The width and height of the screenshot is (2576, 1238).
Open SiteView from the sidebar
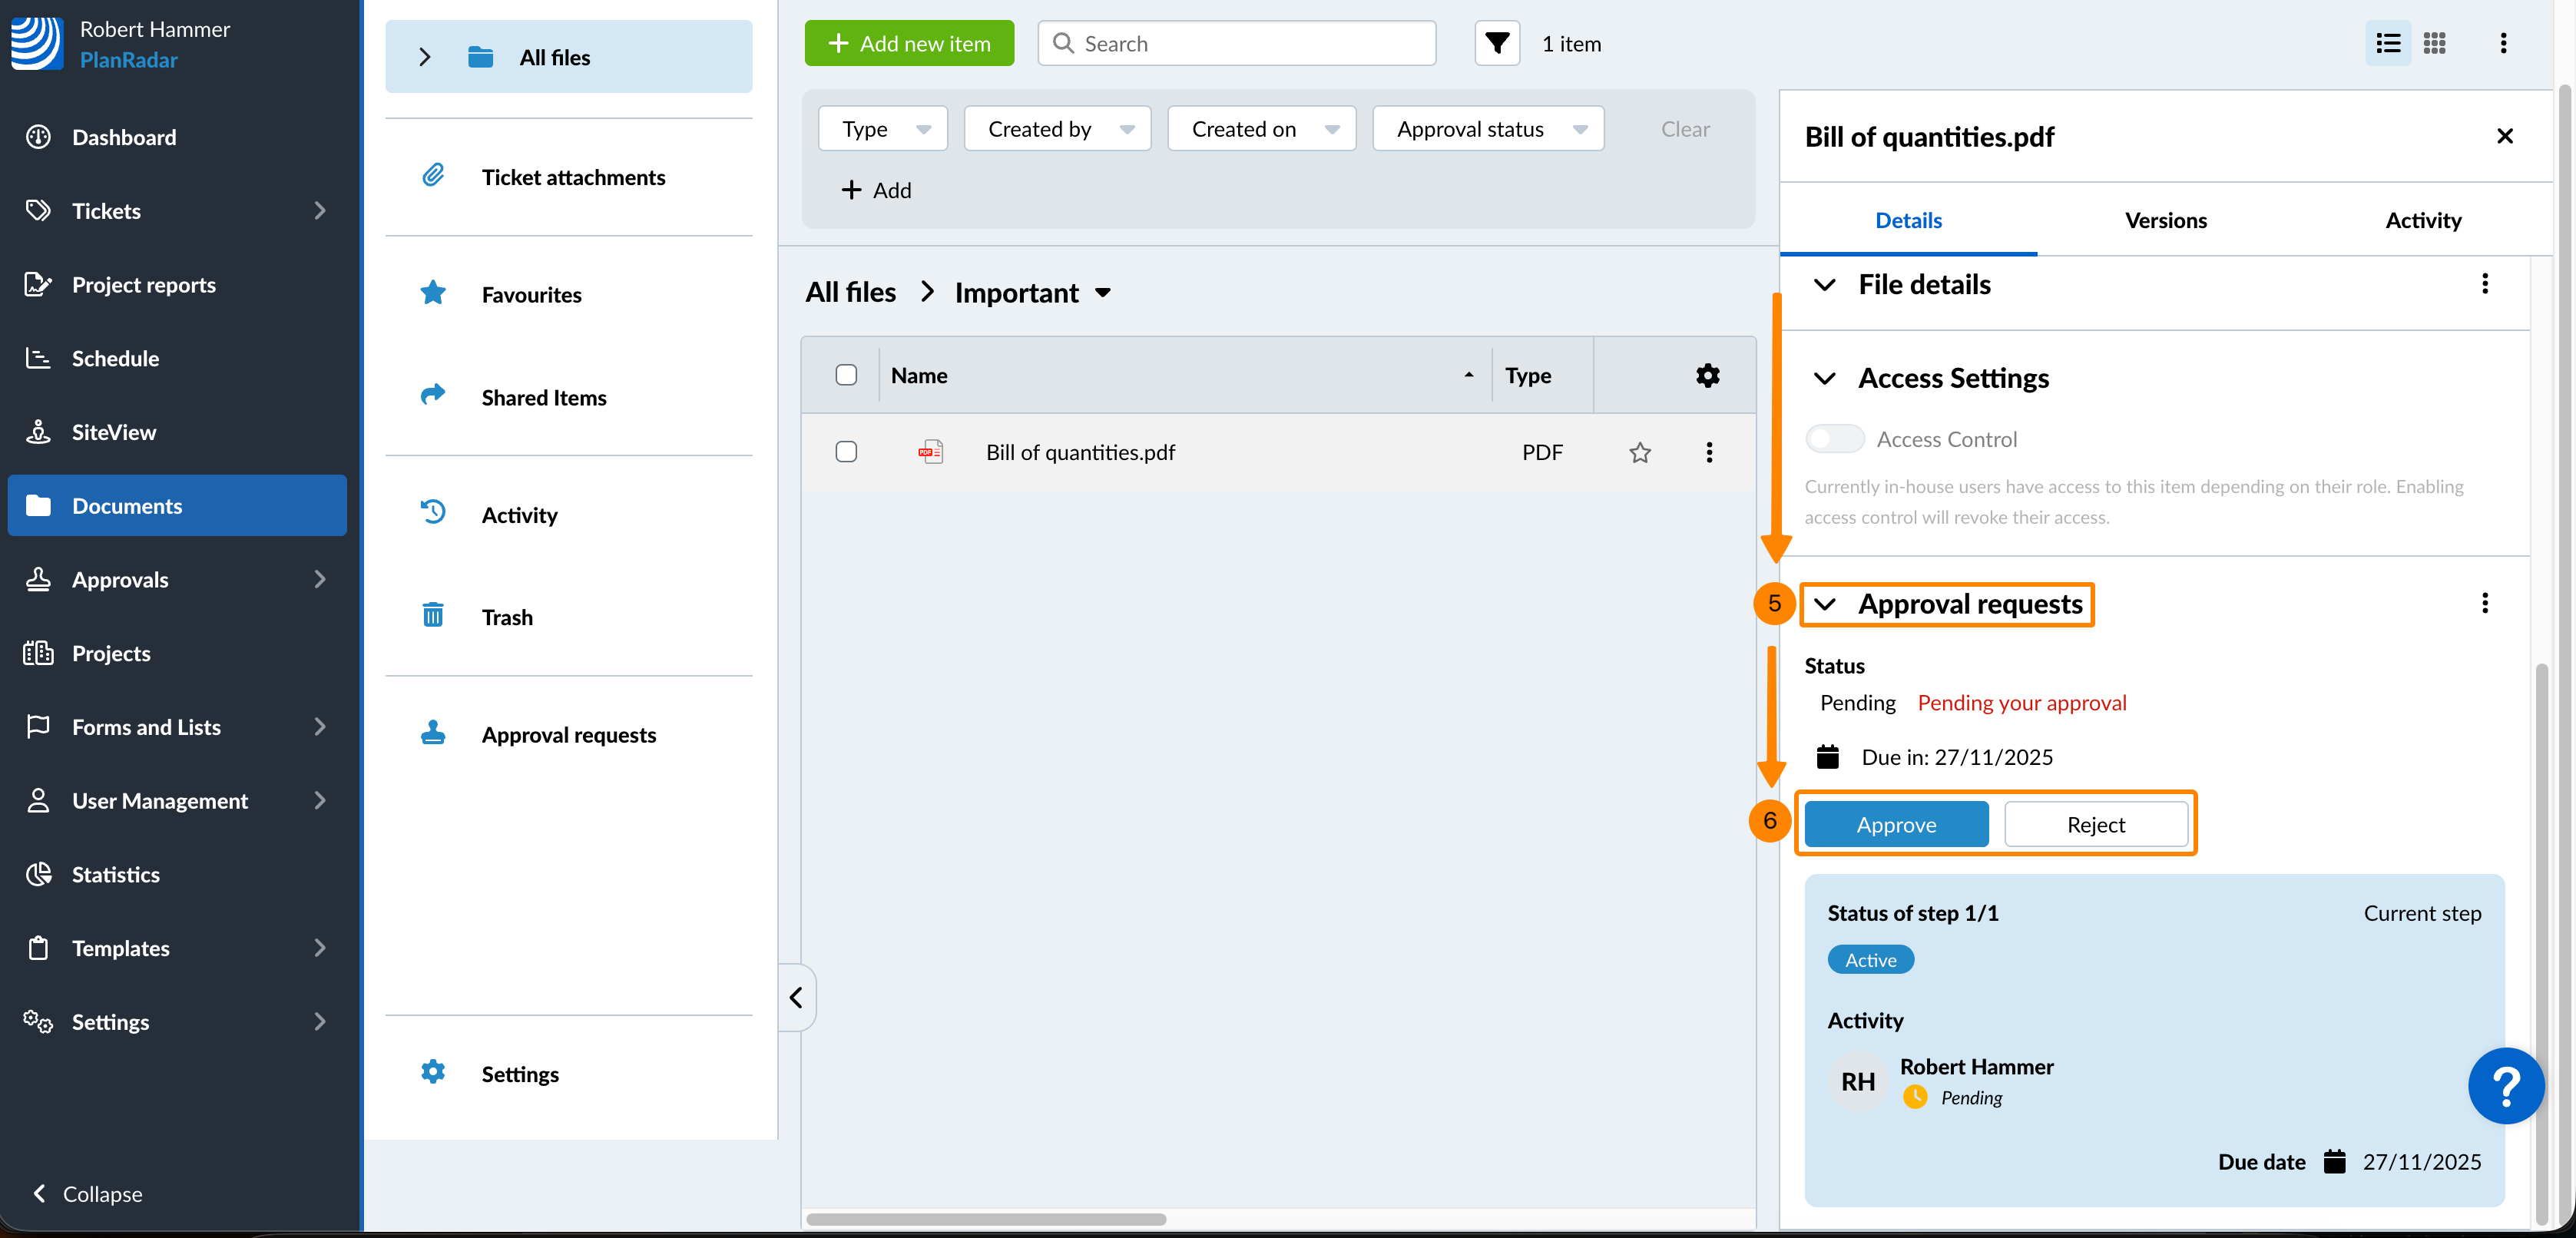tap(113, 432)
